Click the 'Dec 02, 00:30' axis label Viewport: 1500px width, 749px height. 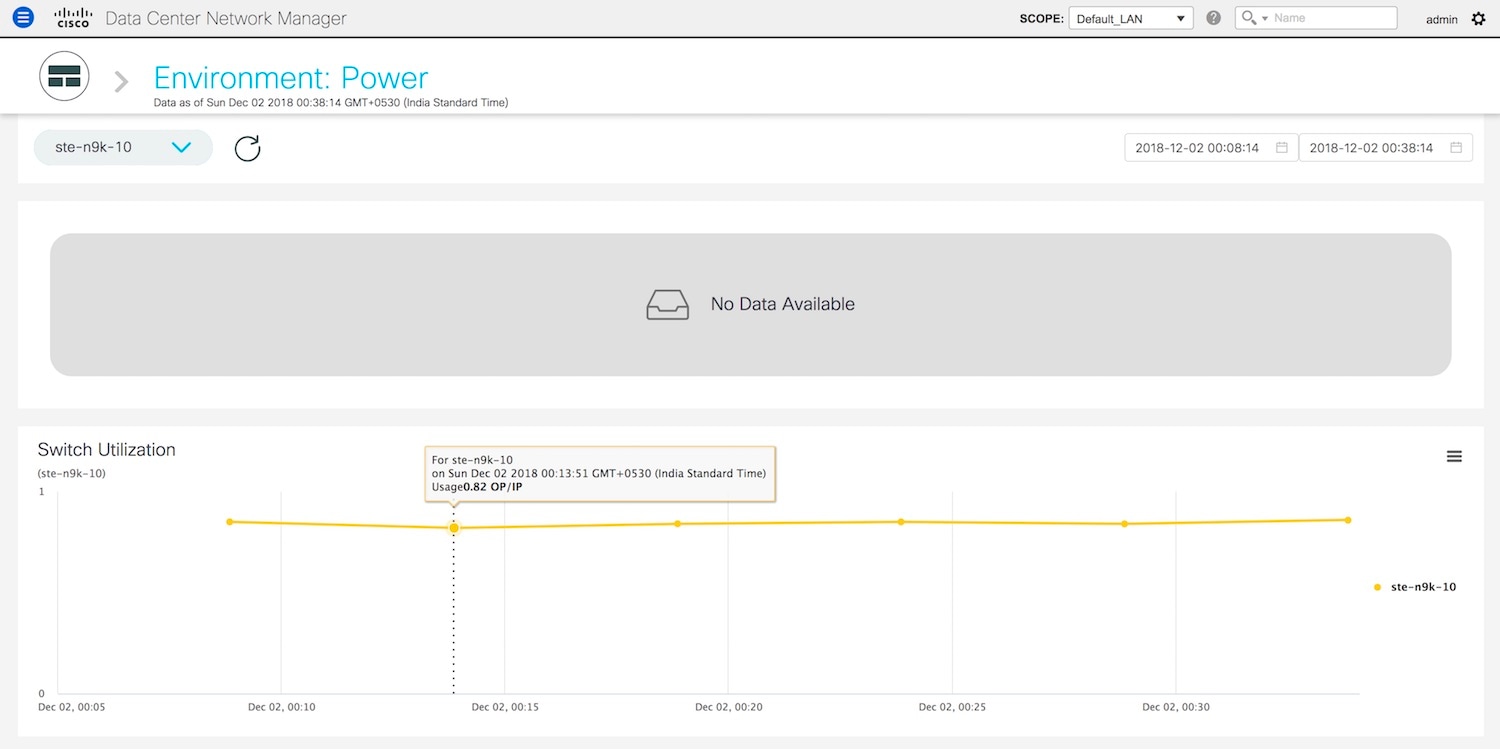tap(1176, 707)
